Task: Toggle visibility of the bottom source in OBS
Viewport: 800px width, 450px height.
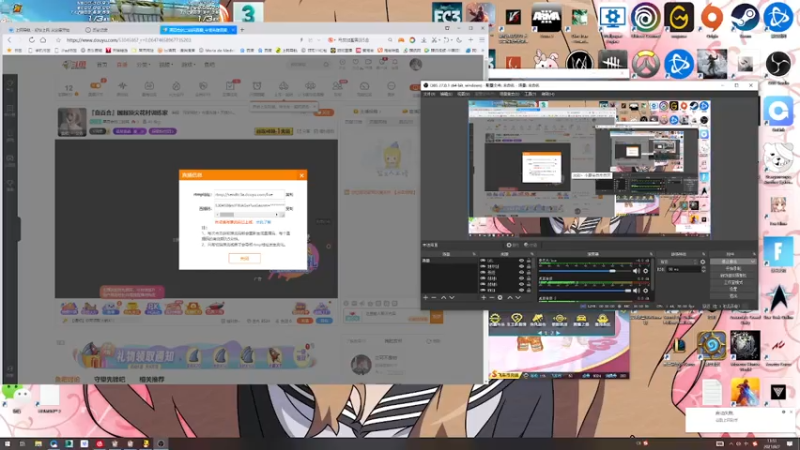Action: pos(521,290)
